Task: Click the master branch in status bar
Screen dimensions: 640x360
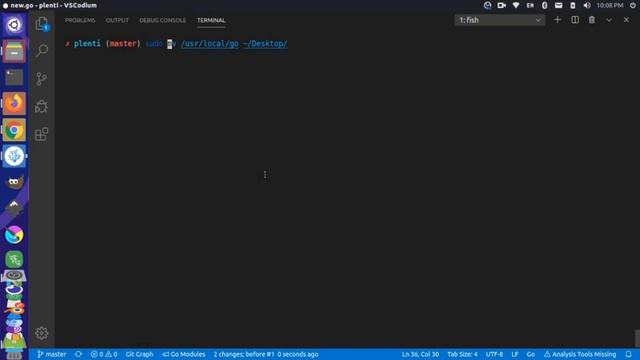Action: [x=51, y=354]
